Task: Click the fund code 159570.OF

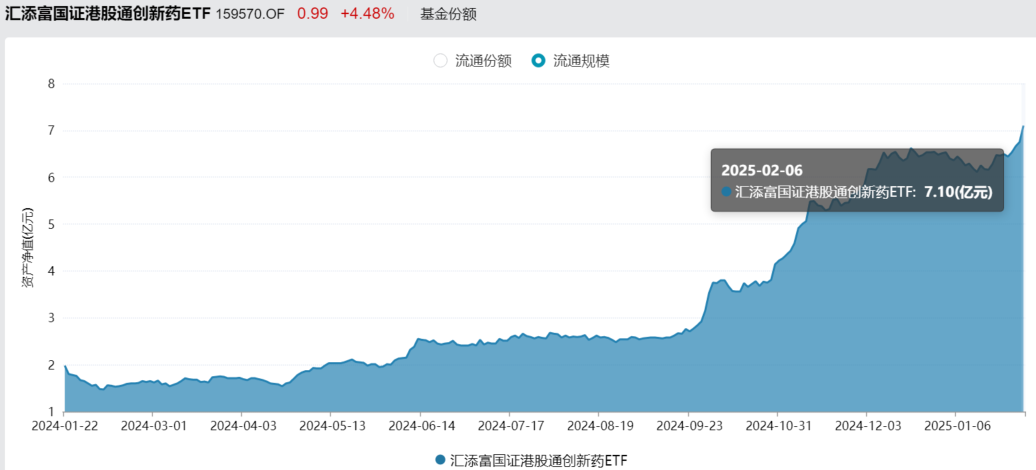Action: [250, 14]
